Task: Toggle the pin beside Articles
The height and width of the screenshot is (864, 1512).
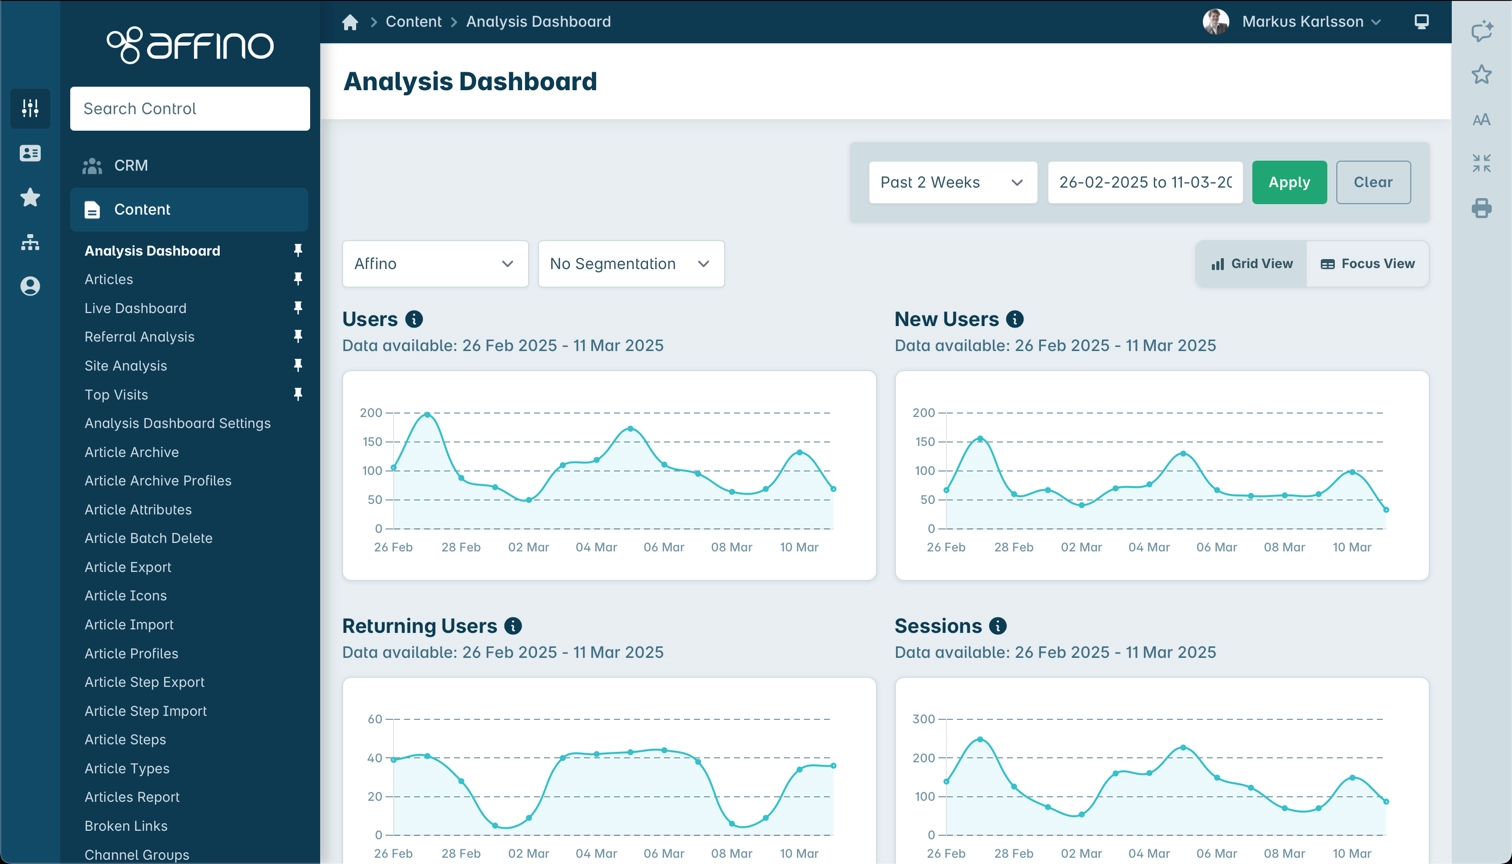Action: click(x=297, y=279)
